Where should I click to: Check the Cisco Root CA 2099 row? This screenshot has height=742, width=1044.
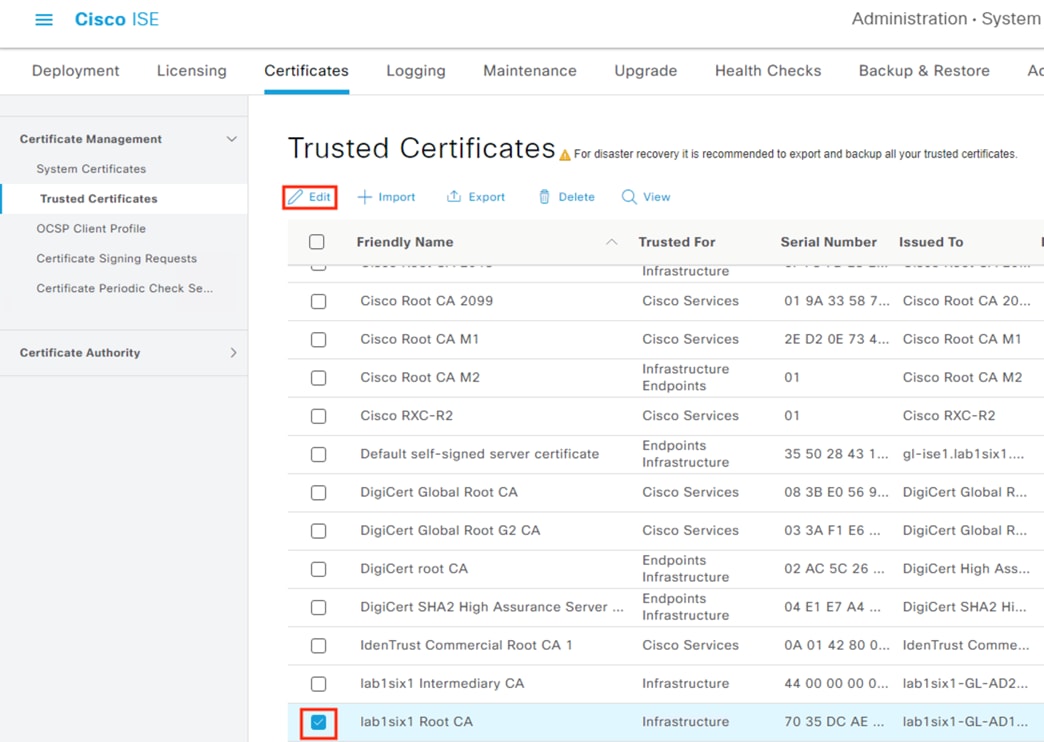click(319, 301)
